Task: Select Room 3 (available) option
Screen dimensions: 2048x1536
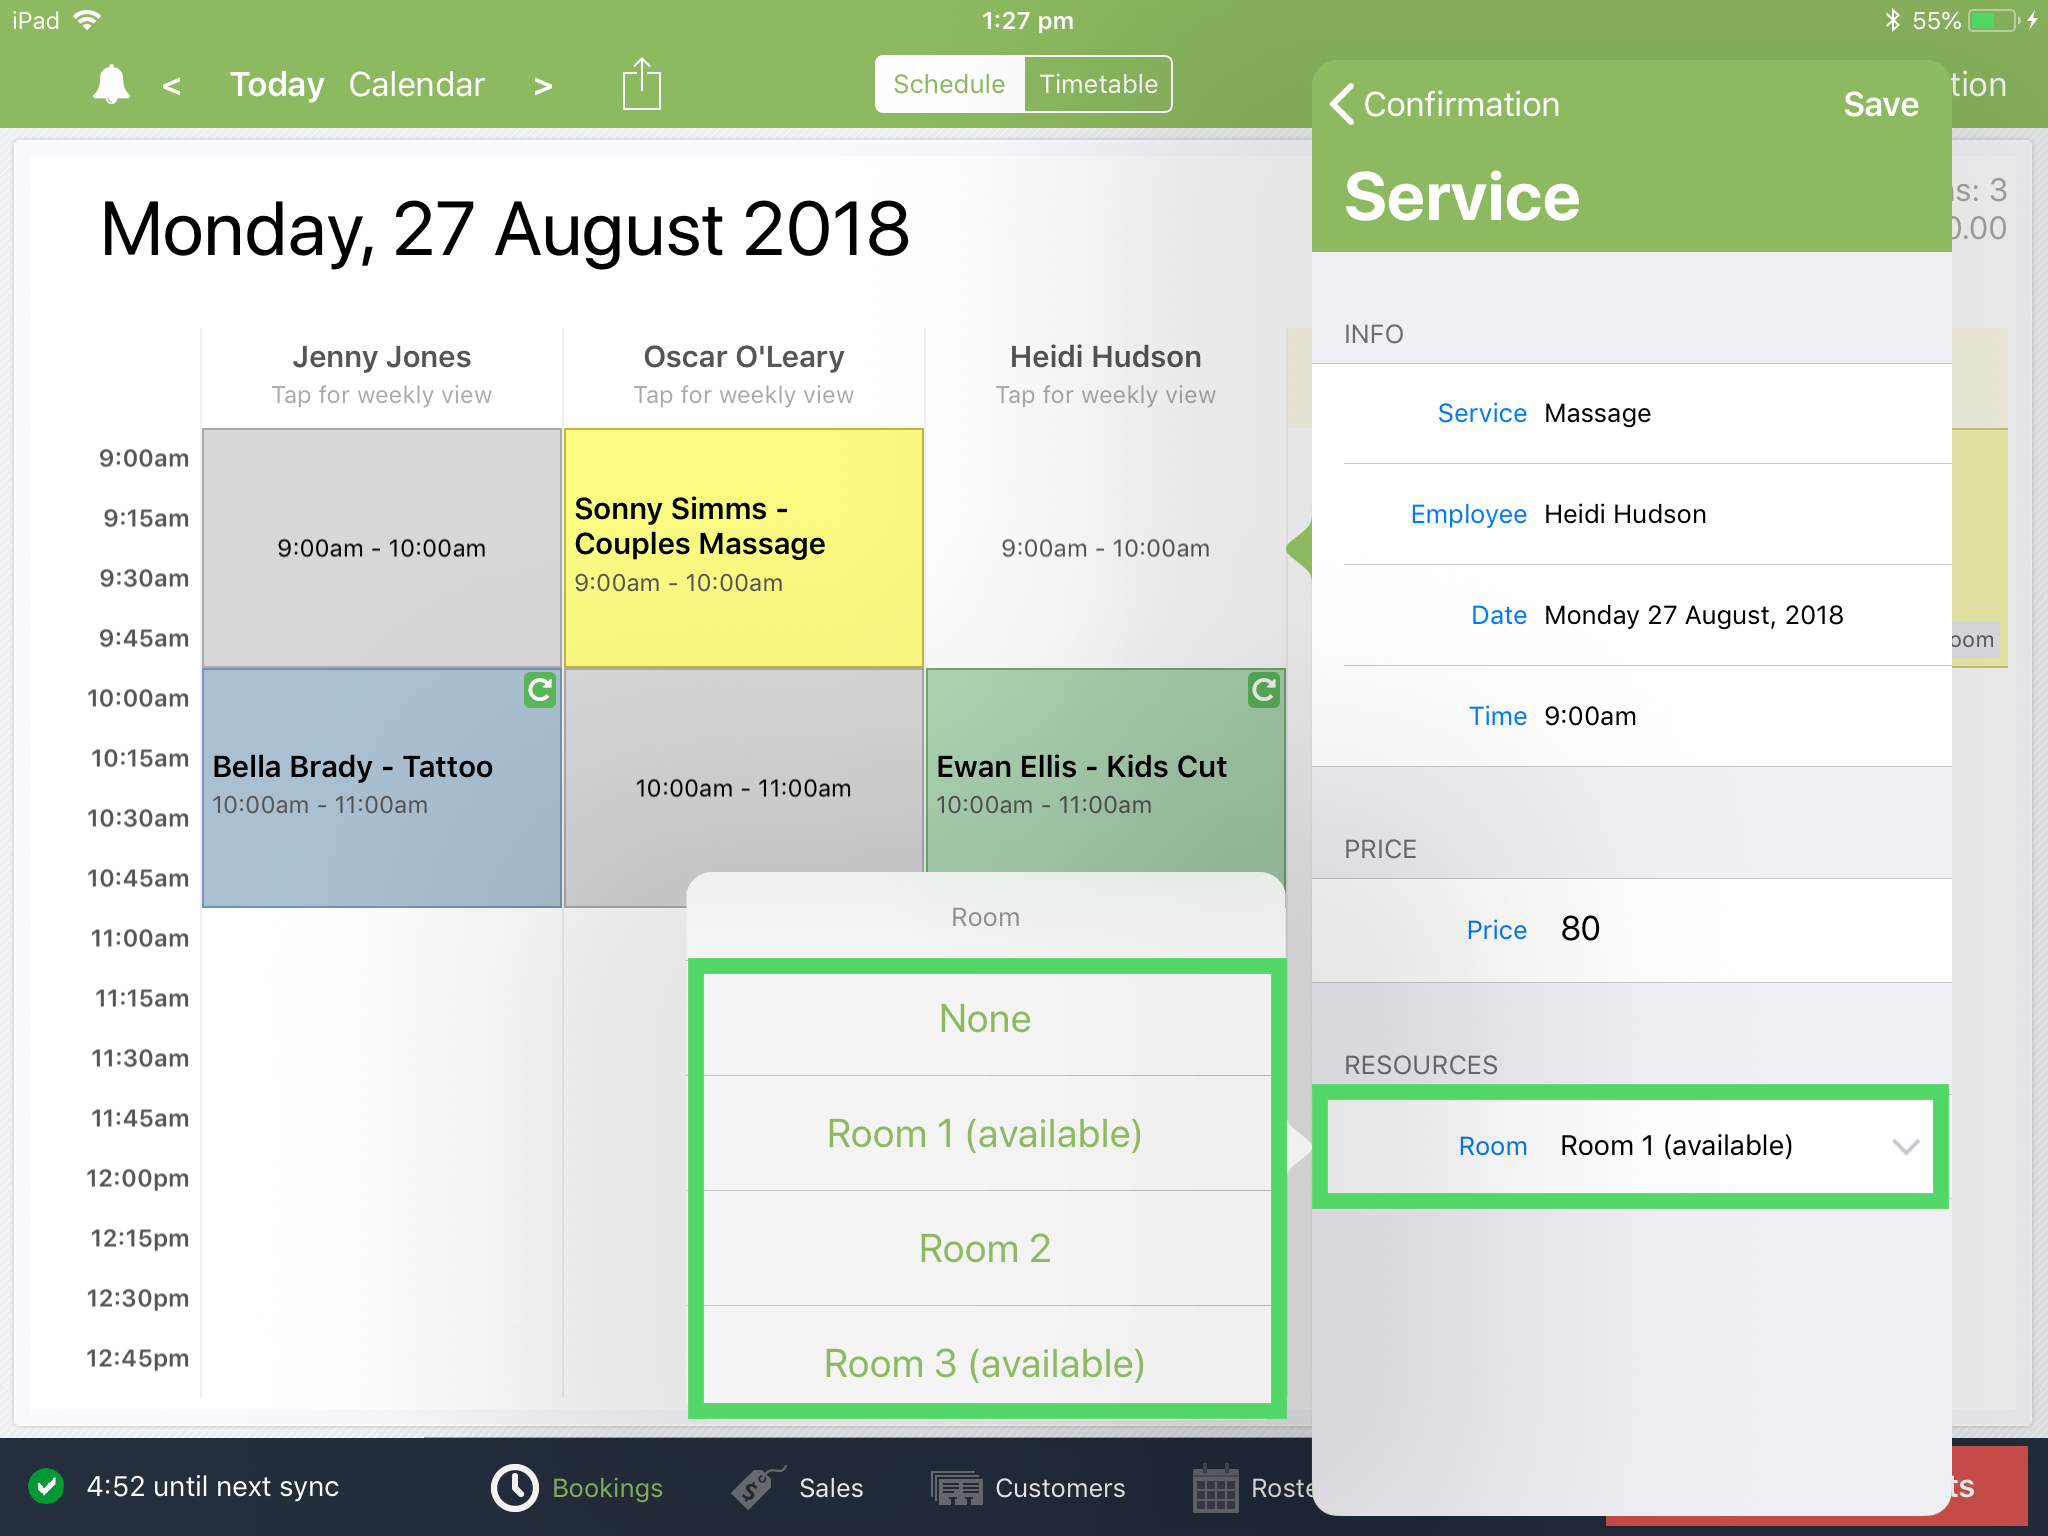Action: coord(984,1362)
